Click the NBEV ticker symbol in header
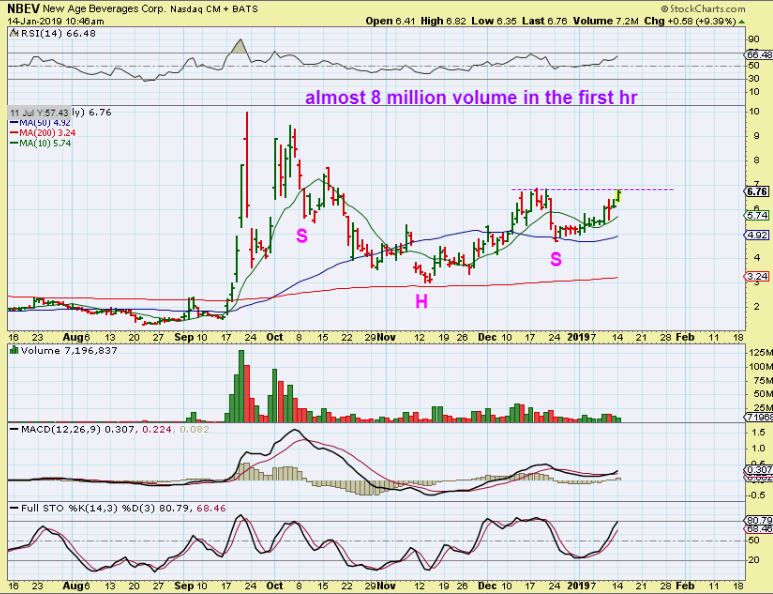This screenshot has height=594, width=773. (24, 8)
